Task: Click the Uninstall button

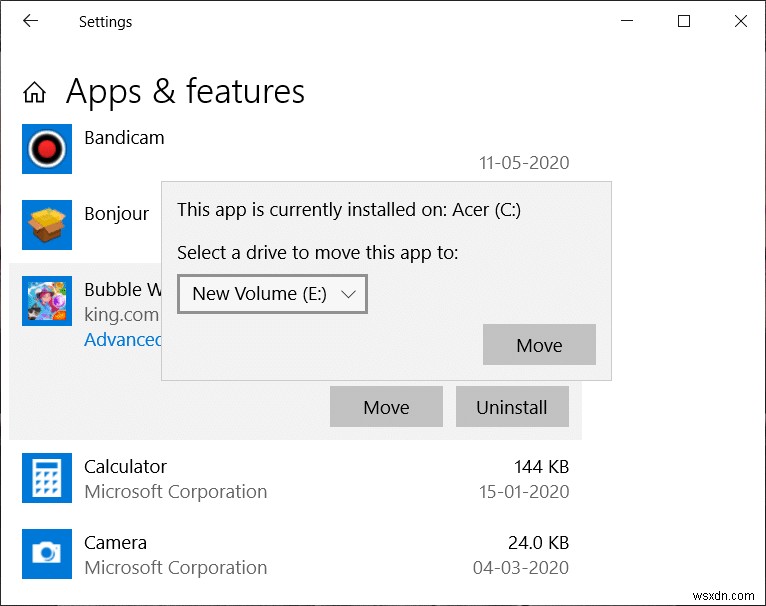Action: point(511,407)
